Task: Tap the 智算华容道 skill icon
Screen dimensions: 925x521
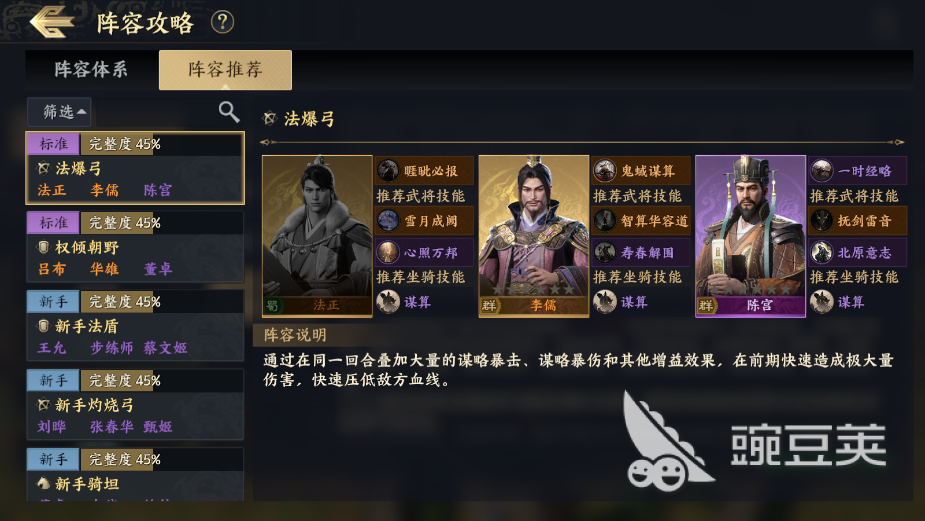Action: point(604,221)
